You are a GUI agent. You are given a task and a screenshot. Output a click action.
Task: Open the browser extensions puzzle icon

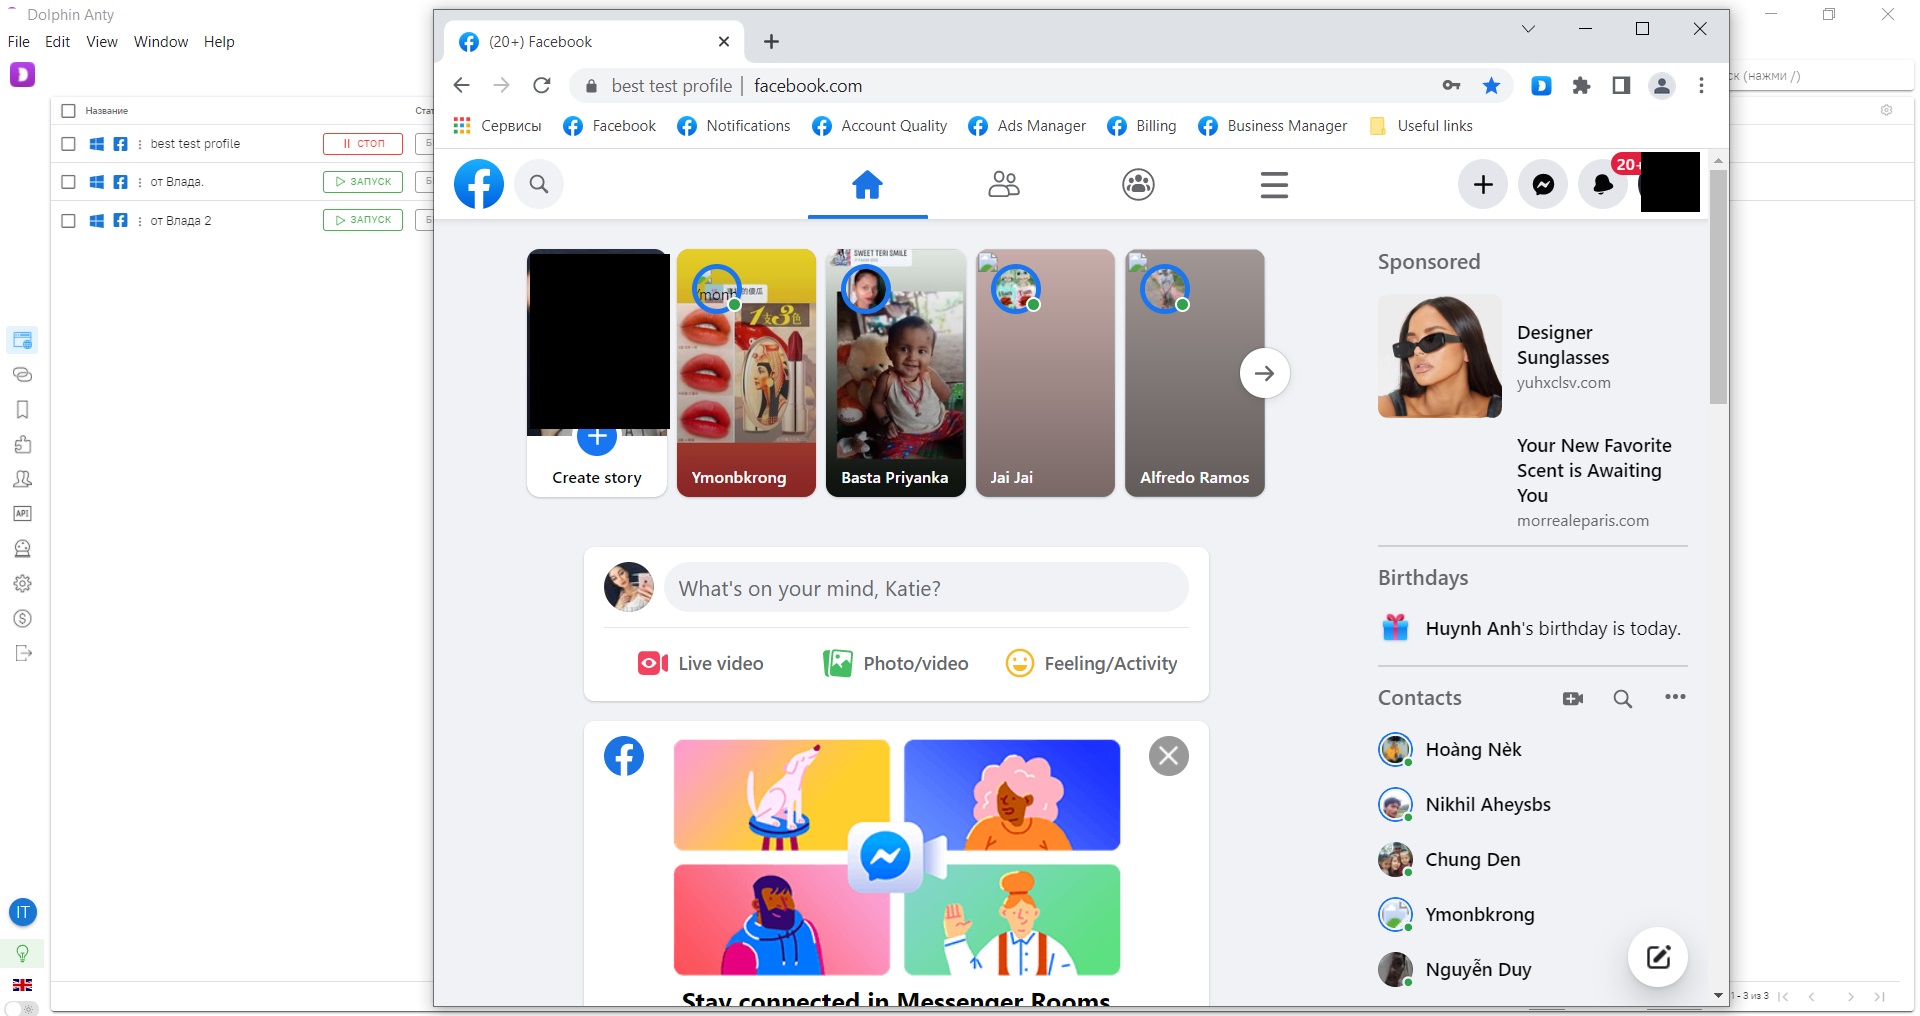click(1581, 86)
